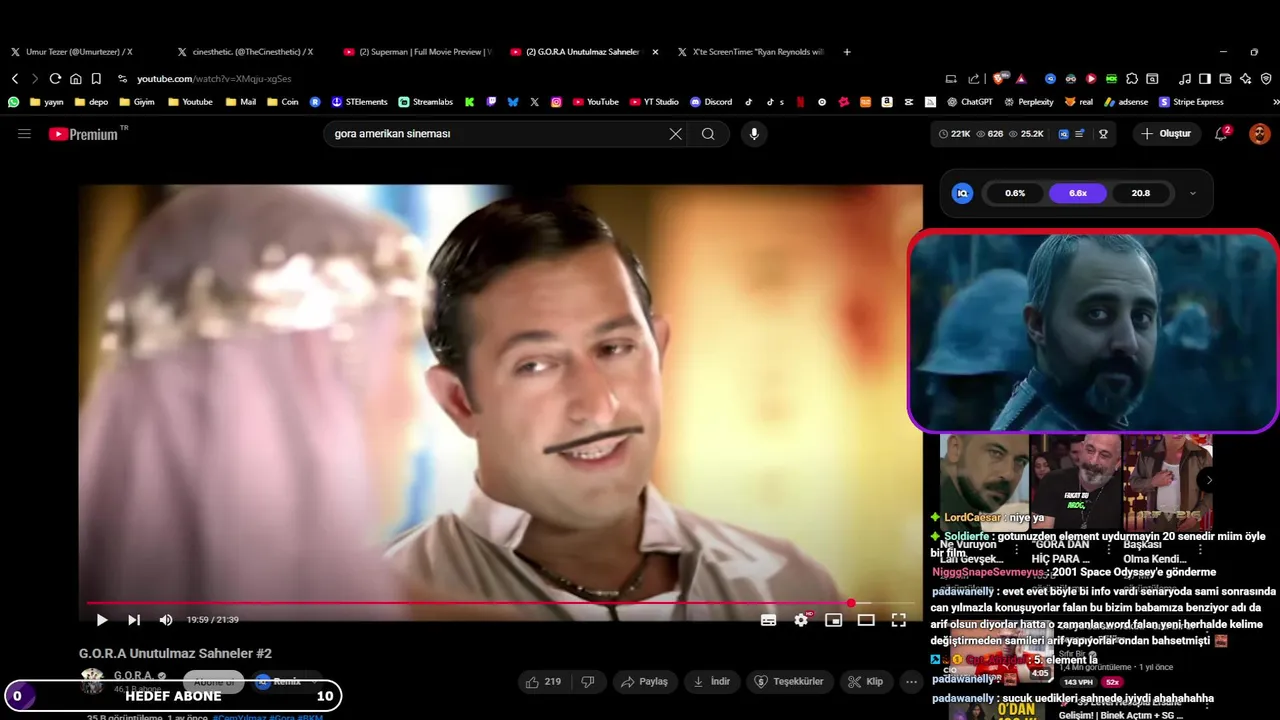Go back in browser history
1280x720 pixels.
coord(15,79)
